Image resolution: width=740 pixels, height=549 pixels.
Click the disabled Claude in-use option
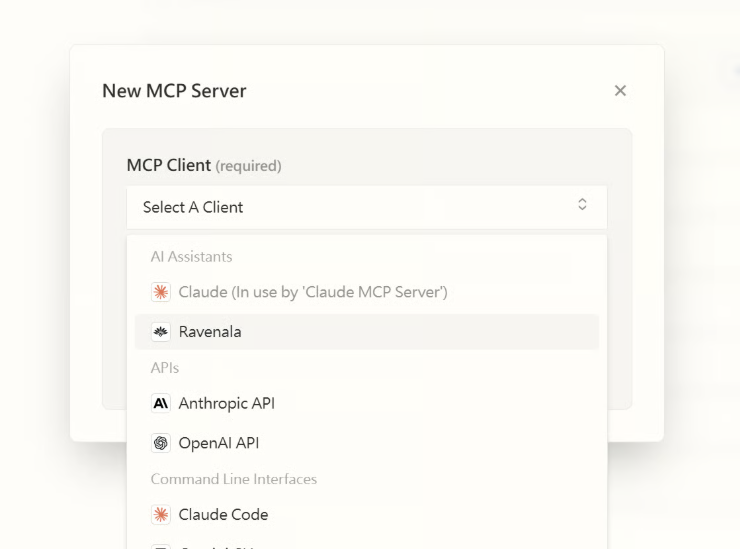312,293
